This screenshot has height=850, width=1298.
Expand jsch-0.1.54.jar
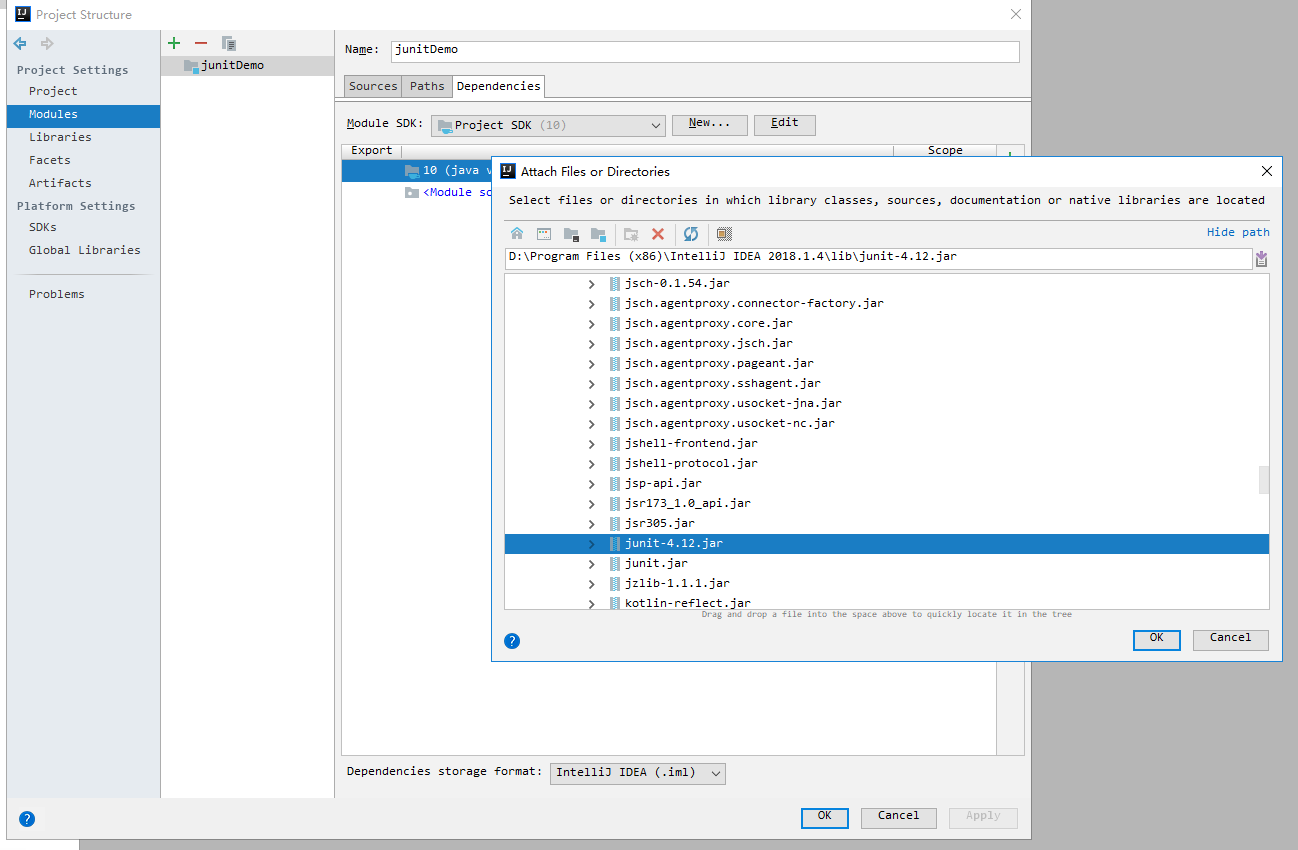[x=591, y=284]
